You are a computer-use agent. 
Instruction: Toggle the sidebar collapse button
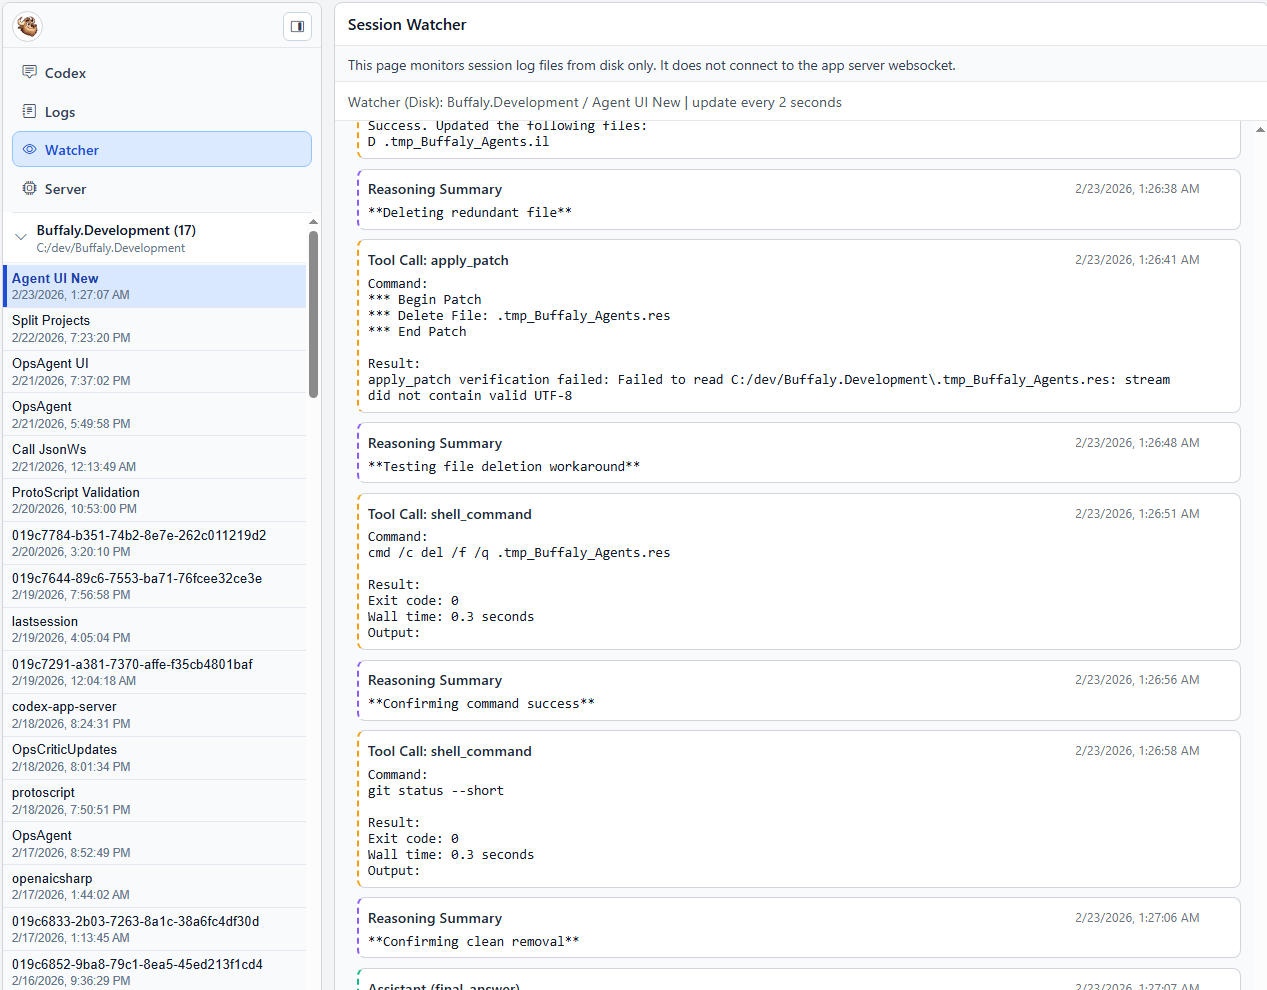pos(297,26)
